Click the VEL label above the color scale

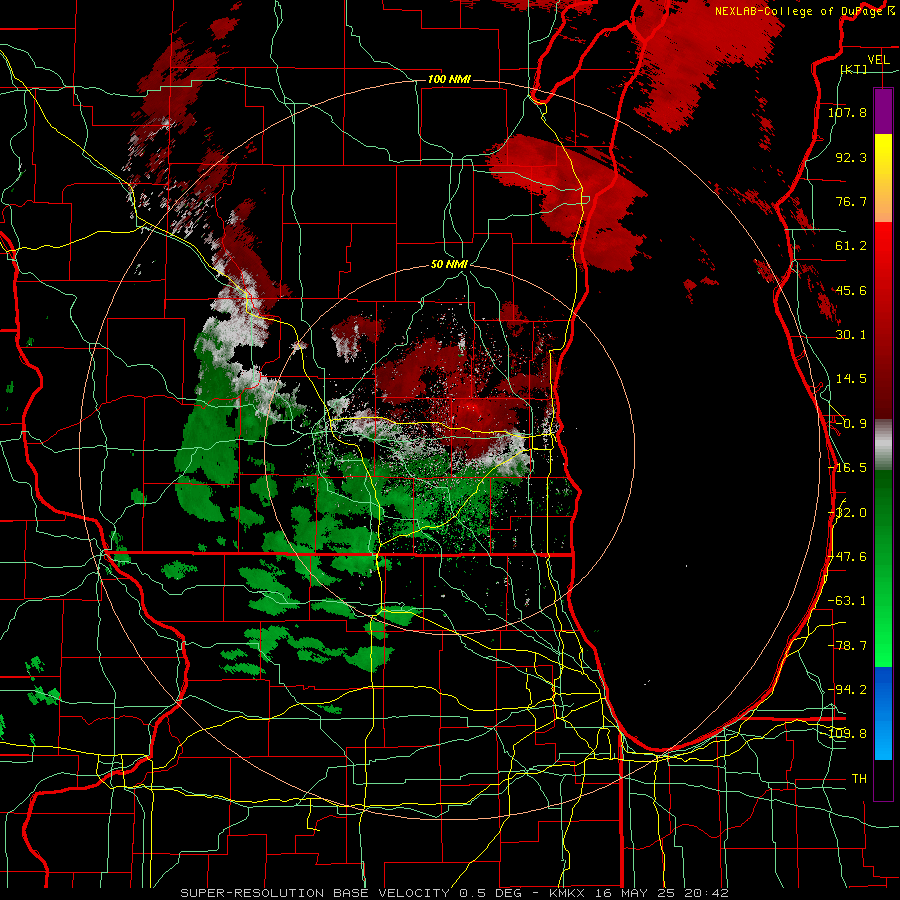point(878,60)
